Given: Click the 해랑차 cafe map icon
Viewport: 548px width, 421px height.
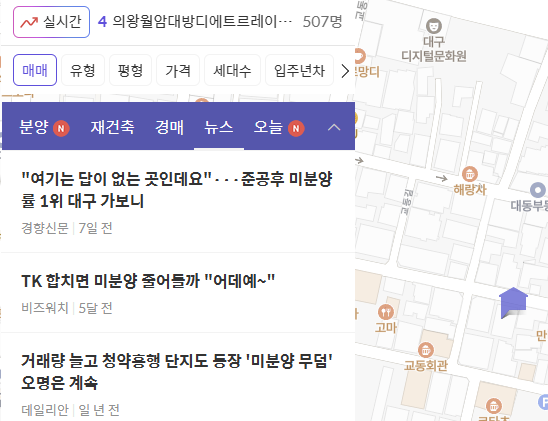Looking at the screenshot, I should coord(470,174).
